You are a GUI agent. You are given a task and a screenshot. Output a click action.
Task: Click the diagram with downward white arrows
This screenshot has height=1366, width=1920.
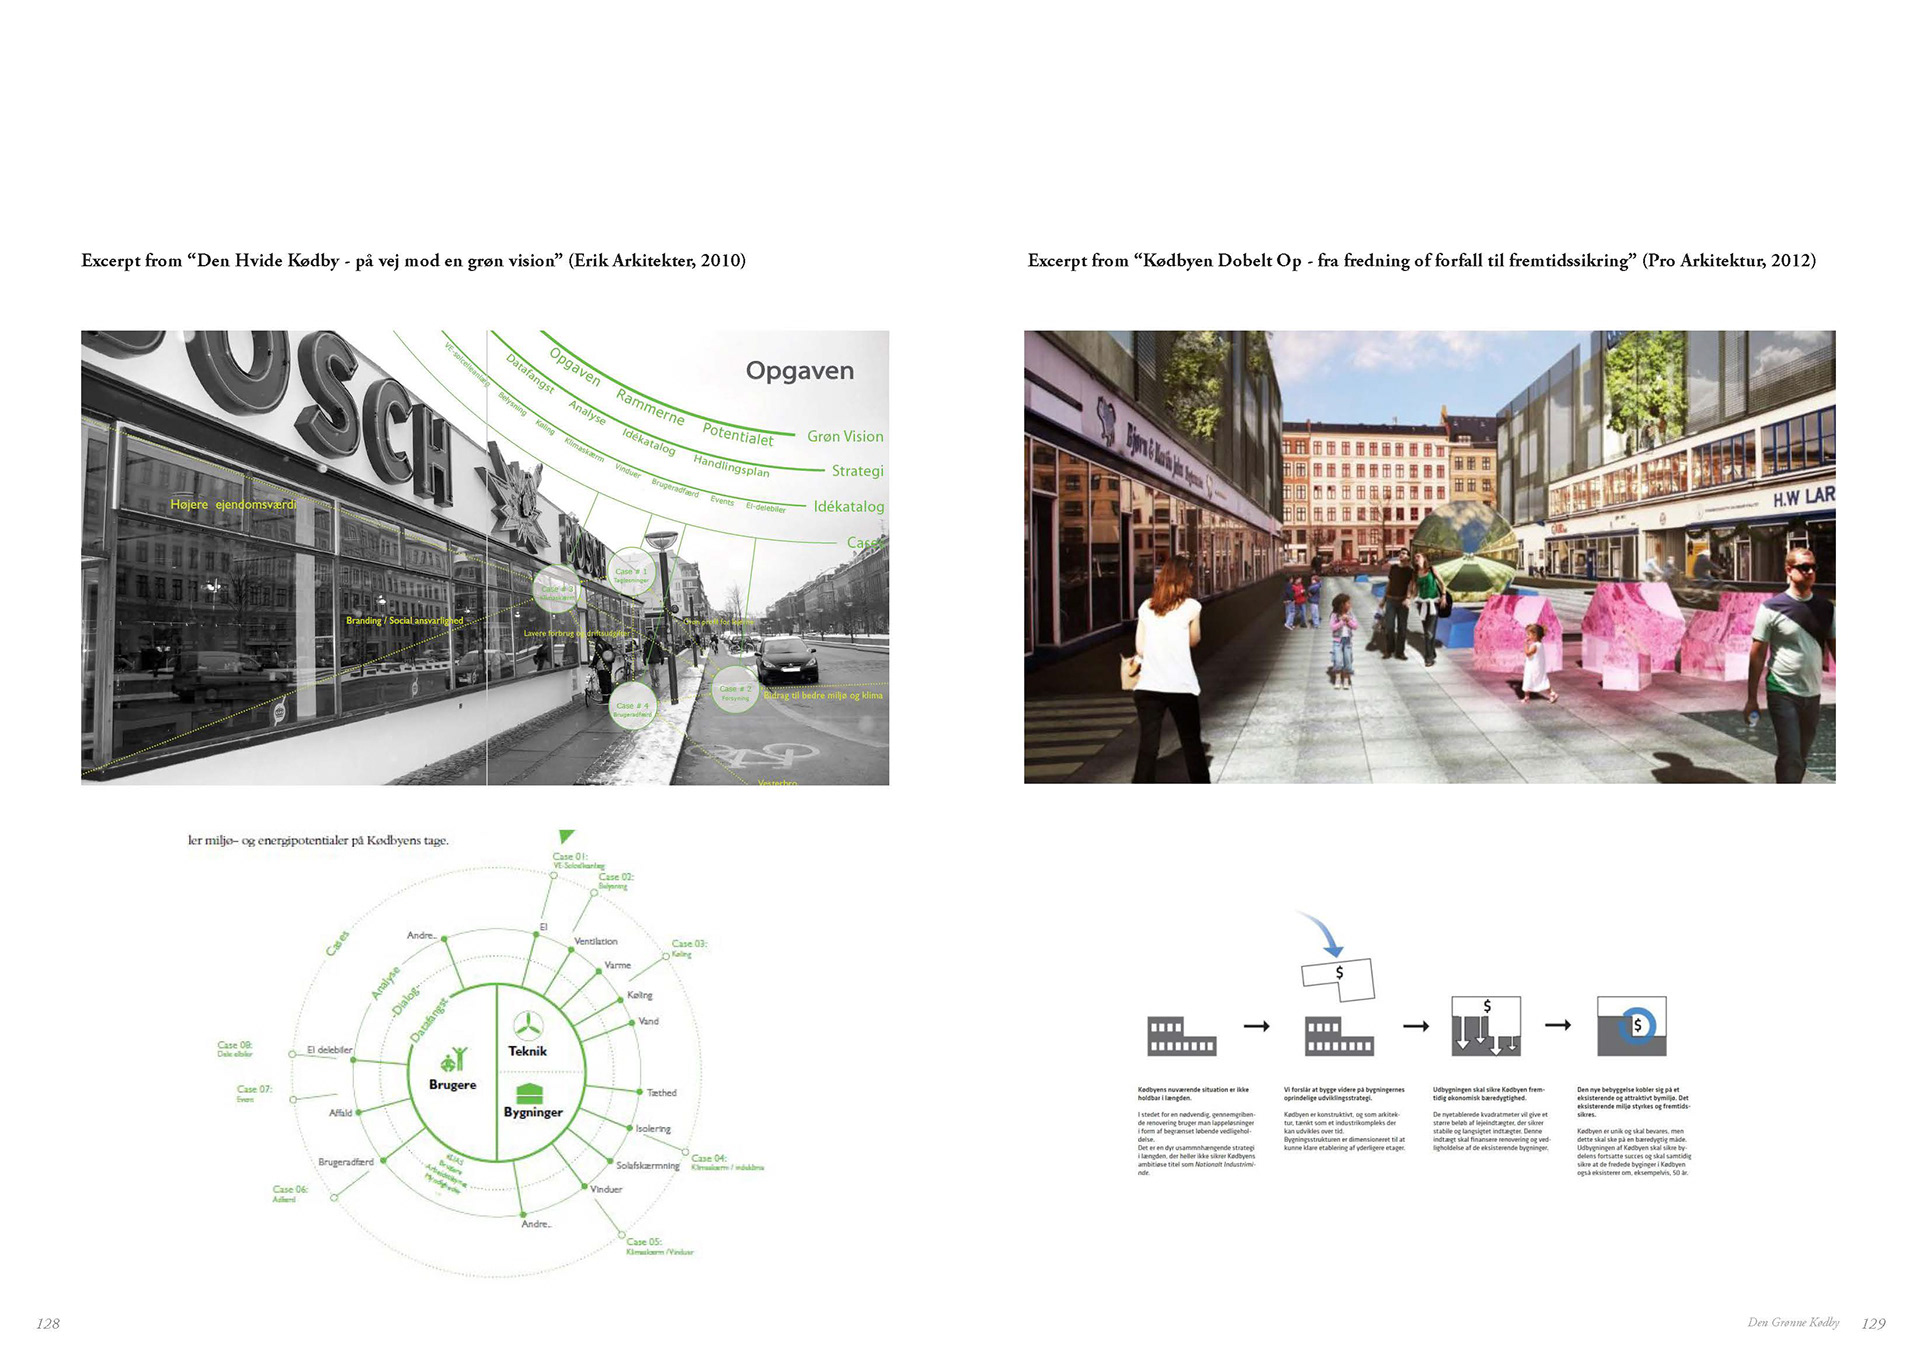[x=1486, y=1026]
